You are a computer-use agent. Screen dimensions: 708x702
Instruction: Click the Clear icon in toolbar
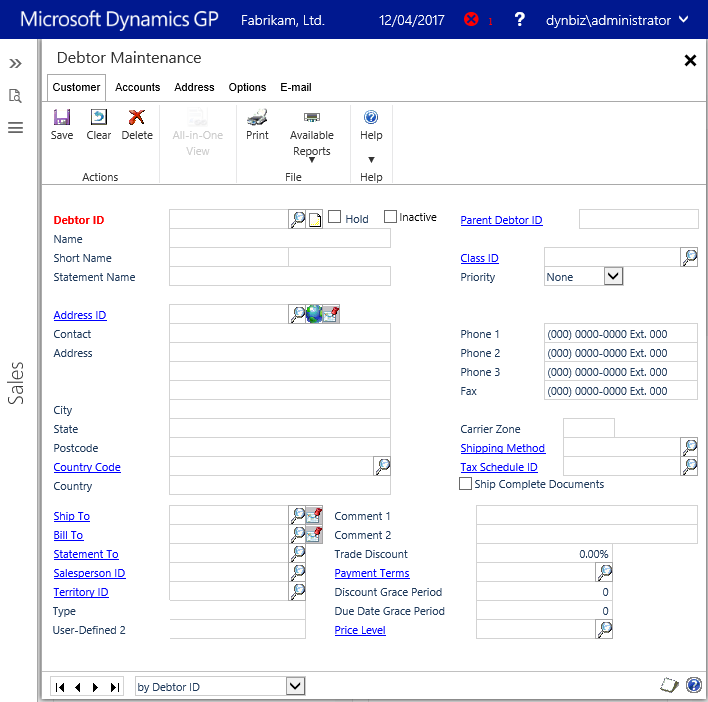tap(99, 118)
